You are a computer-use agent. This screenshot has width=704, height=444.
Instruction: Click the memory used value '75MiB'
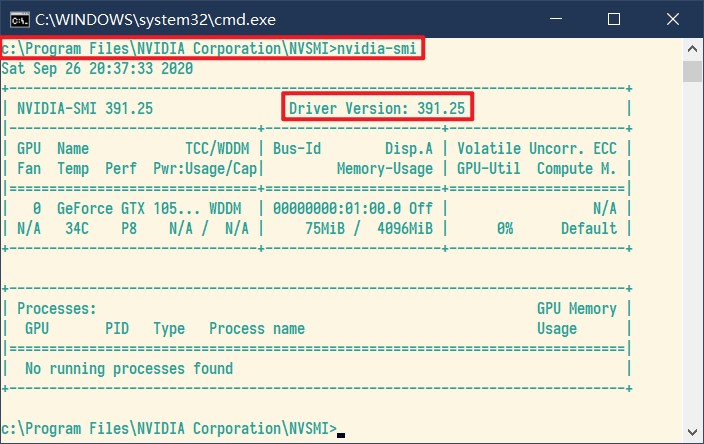pos(325,228)
